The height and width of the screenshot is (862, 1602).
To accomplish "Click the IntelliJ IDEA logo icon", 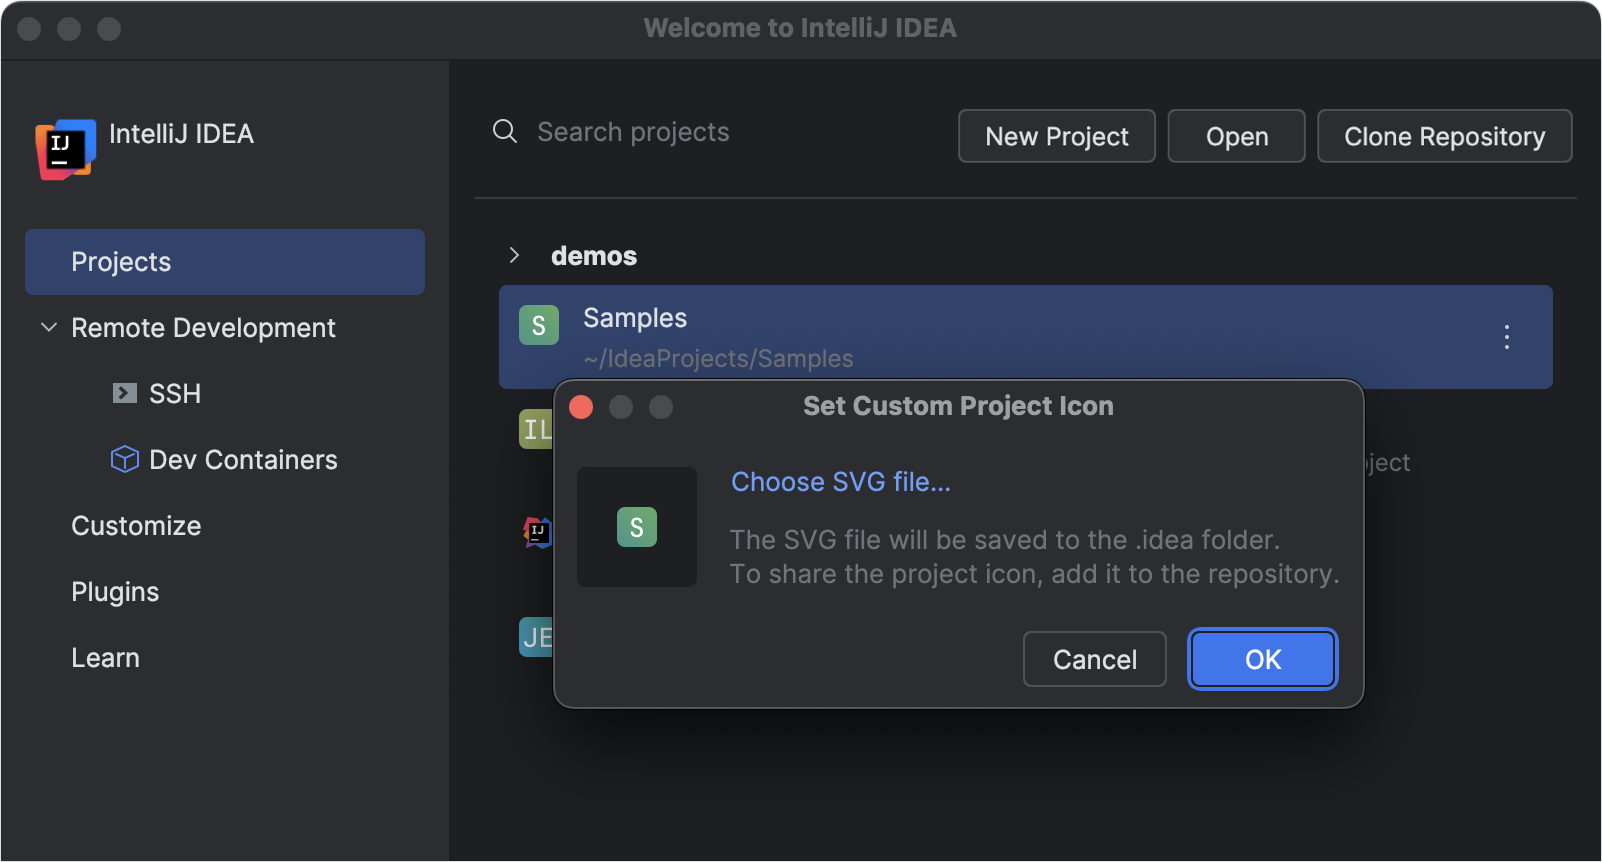I will pos(64,148).
